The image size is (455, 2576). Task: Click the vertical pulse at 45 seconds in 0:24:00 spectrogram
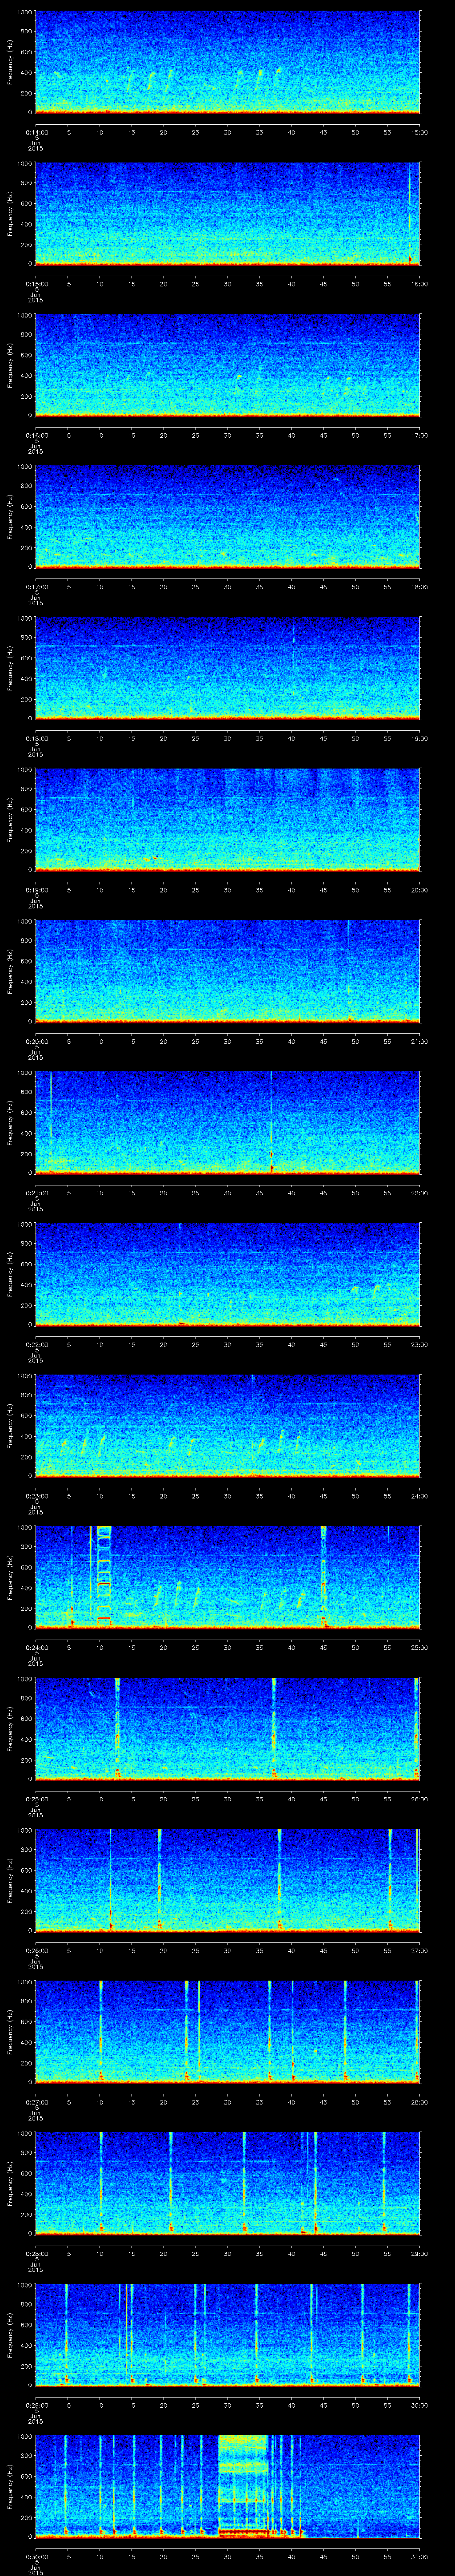pyautogui.click(x=324, y=1576)
